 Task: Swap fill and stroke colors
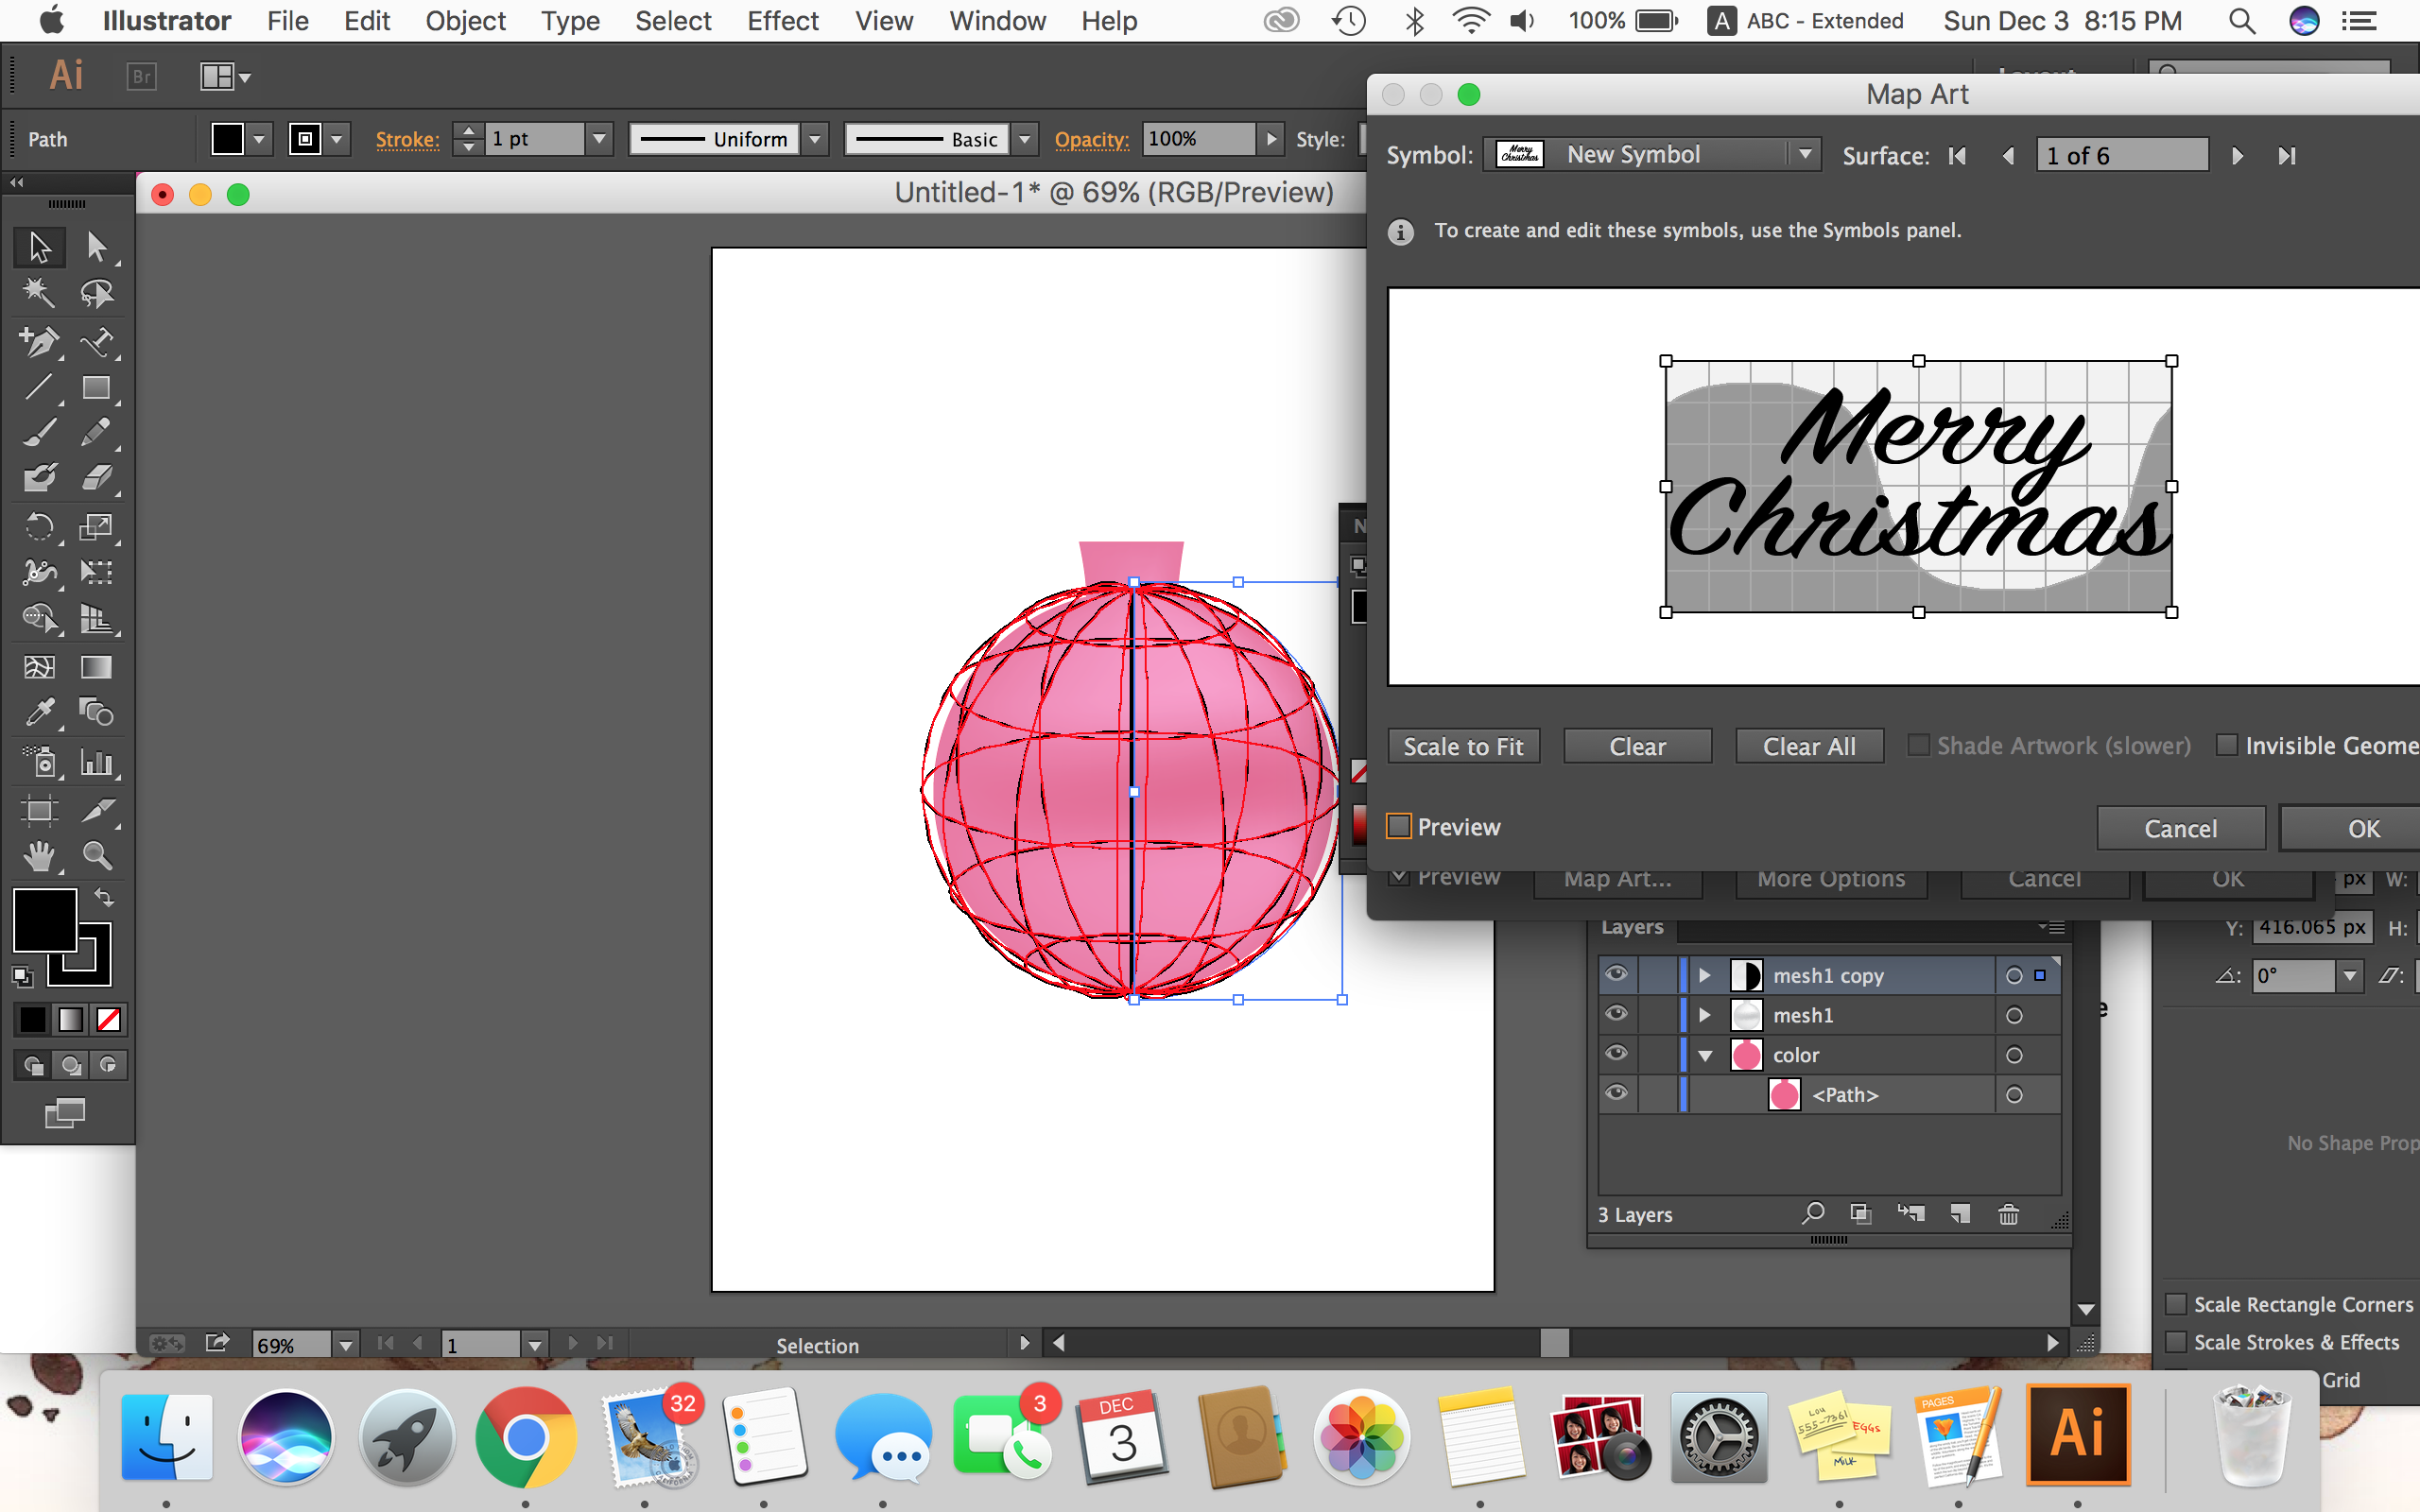click(x=104, y=897)
